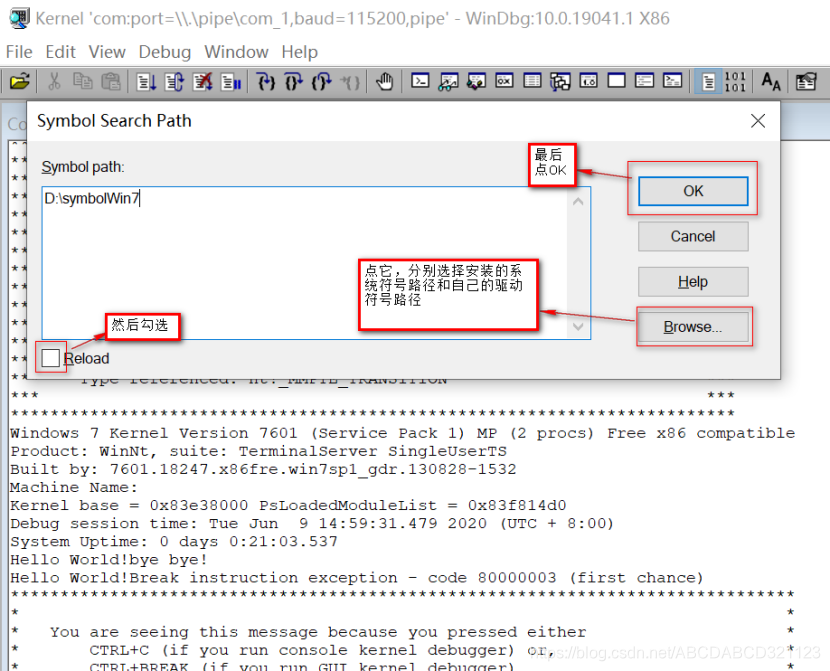Open the Registers window (0x icon)
Image resolution: width=830 pixels, height=671 pixels.
(504, 81)
